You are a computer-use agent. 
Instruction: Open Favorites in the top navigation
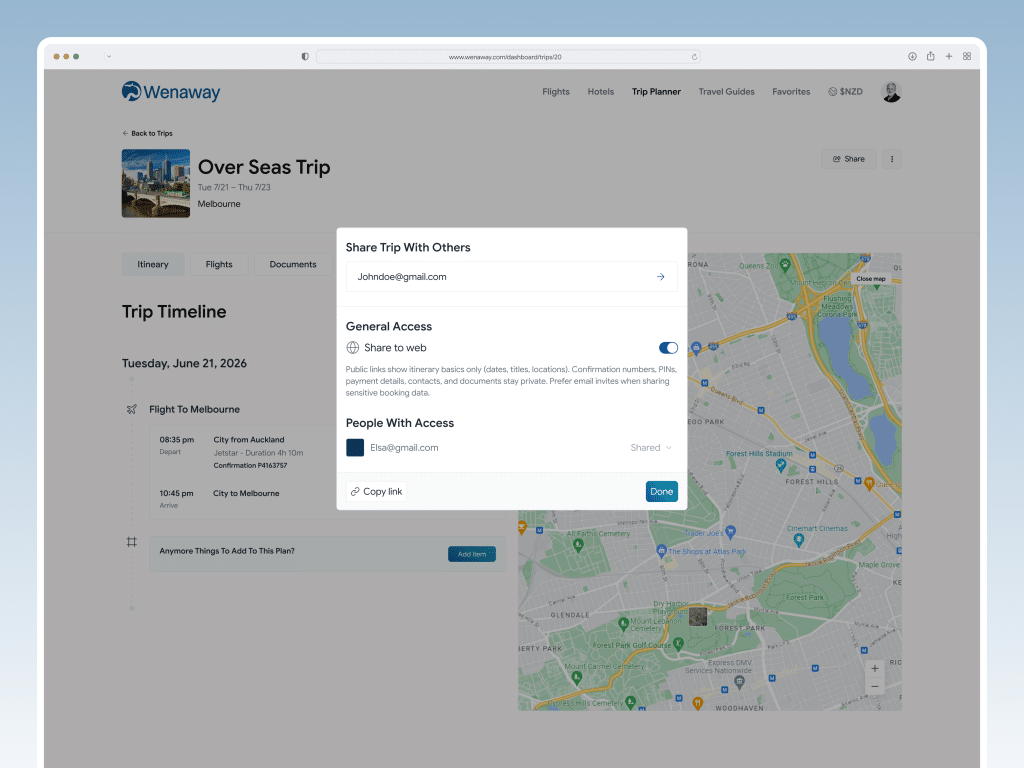[791, 92]
